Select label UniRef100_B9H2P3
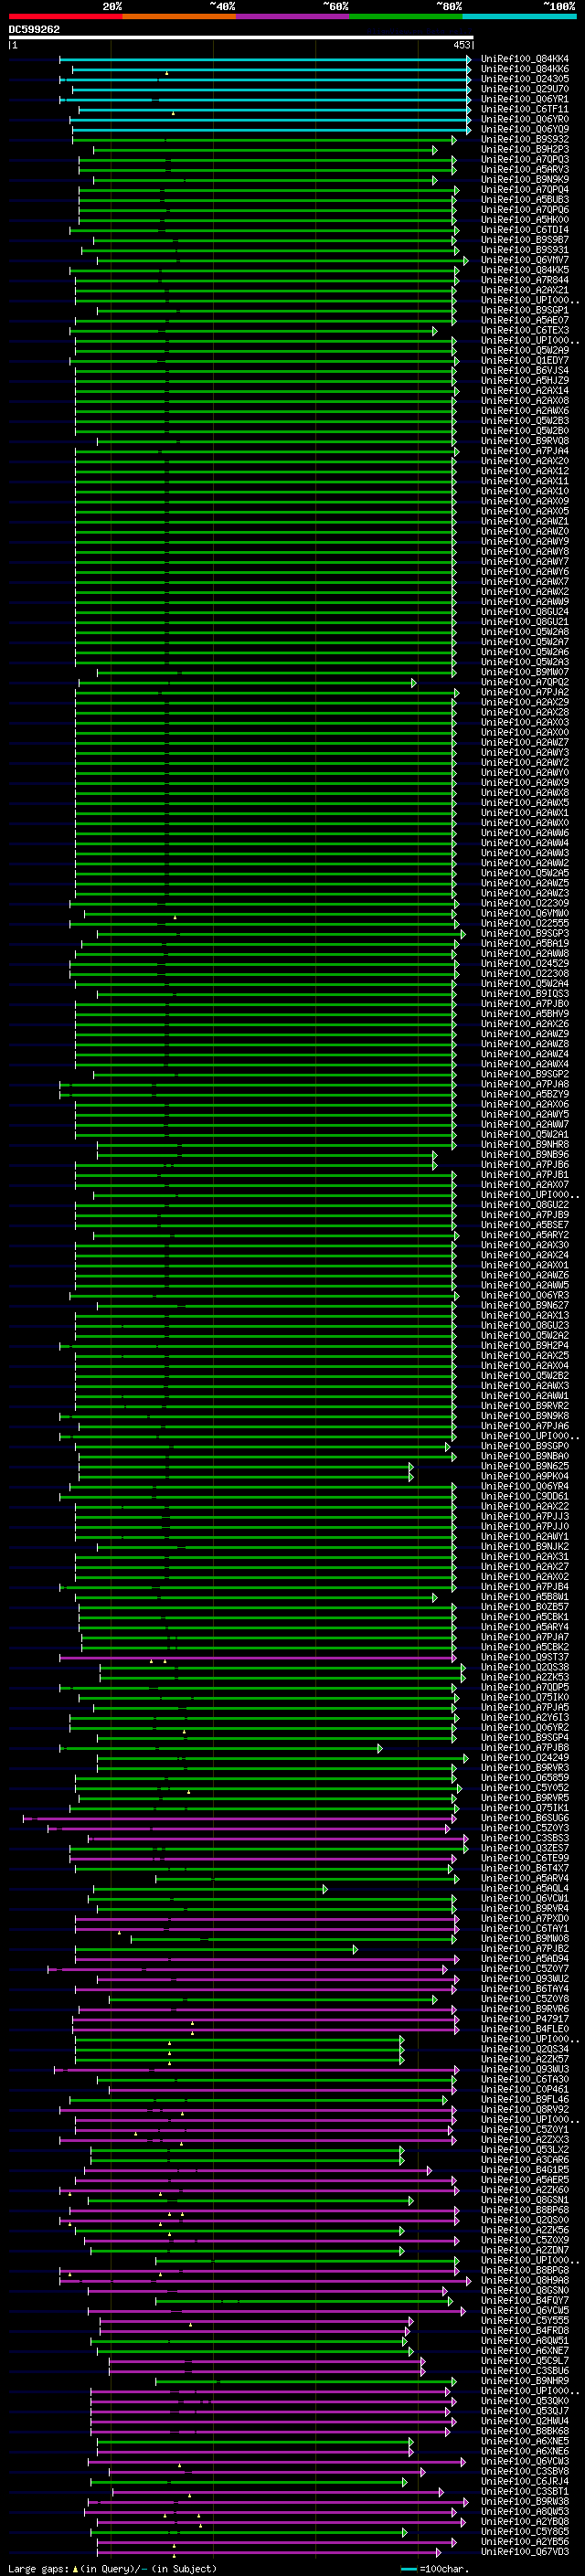This screenshot has height=2576, width=585. point(525,150)
